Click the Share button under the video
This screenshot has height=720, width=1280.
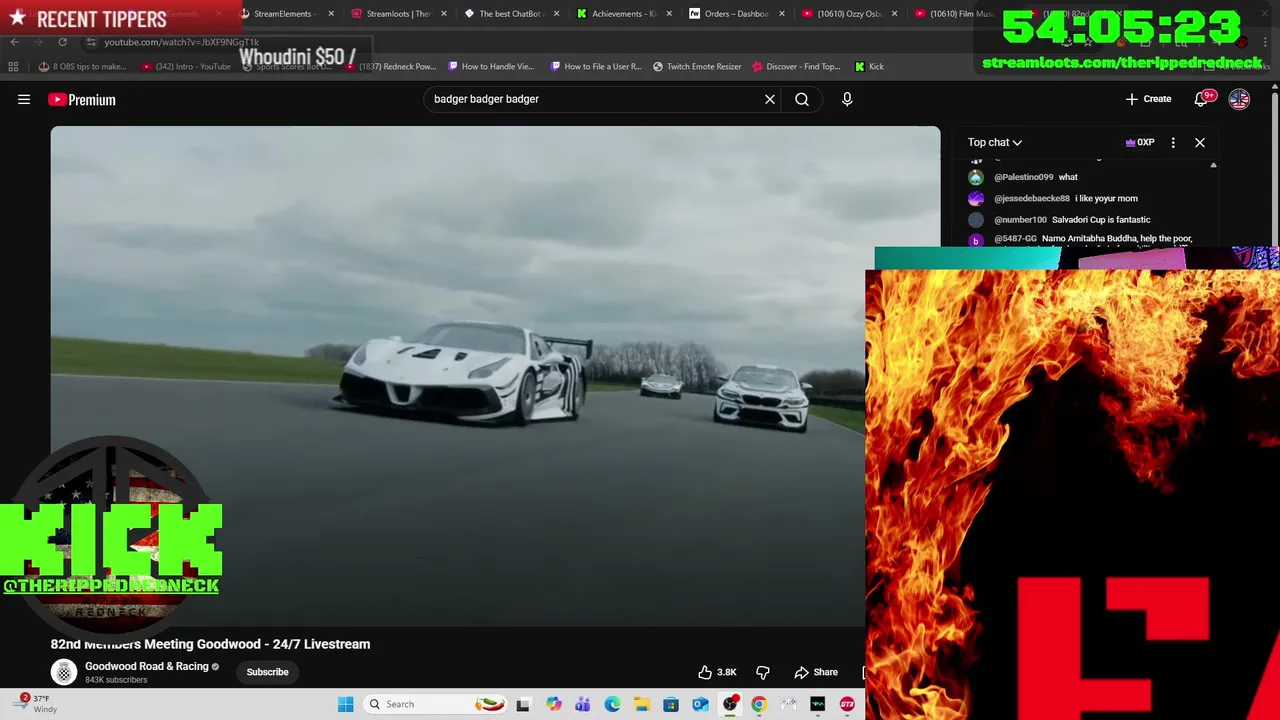(816, 672)
